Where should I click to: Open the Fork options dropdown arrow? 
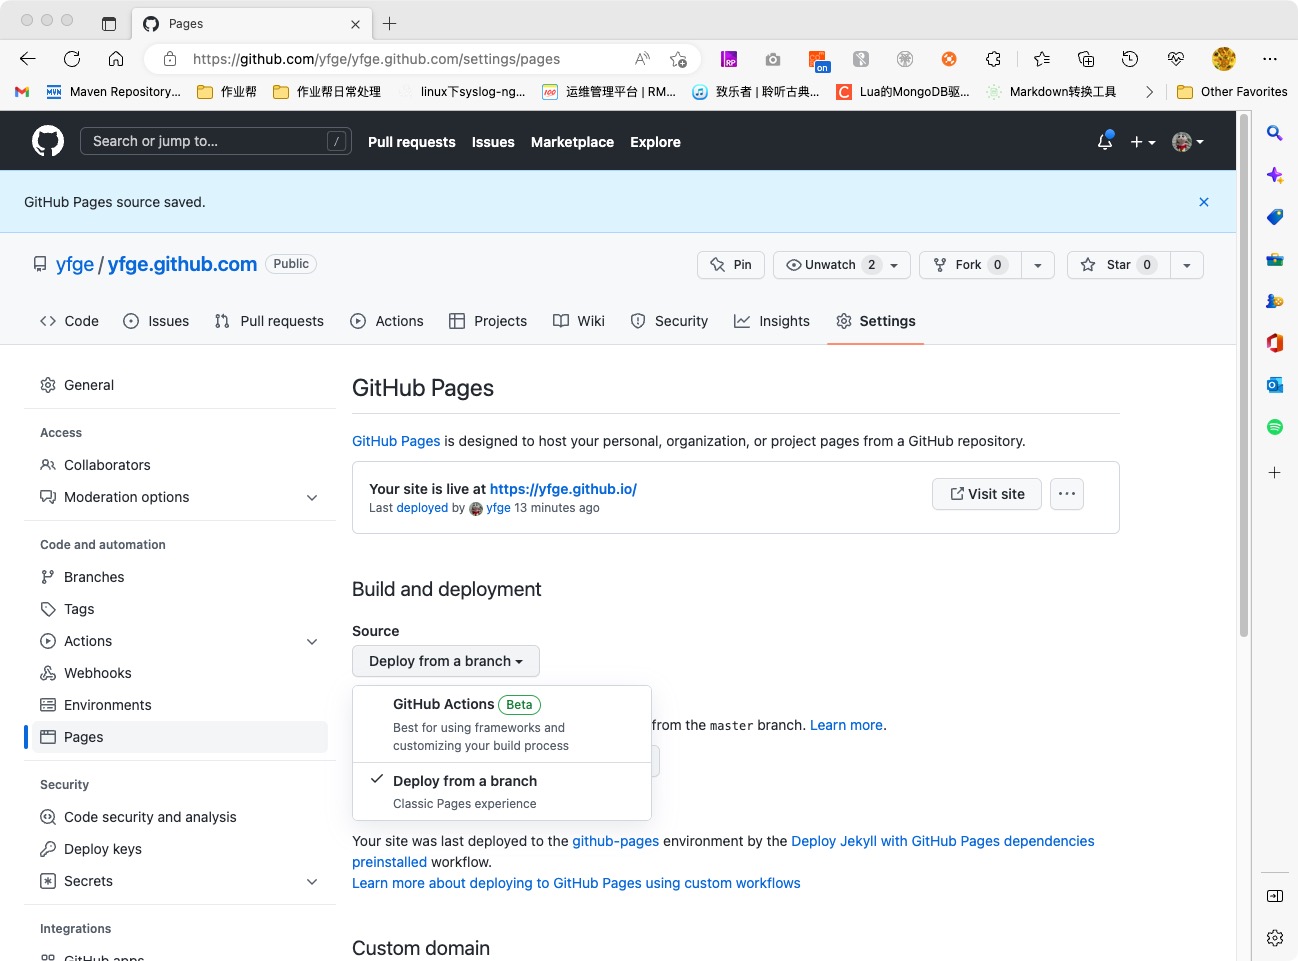click(1037, 265)
